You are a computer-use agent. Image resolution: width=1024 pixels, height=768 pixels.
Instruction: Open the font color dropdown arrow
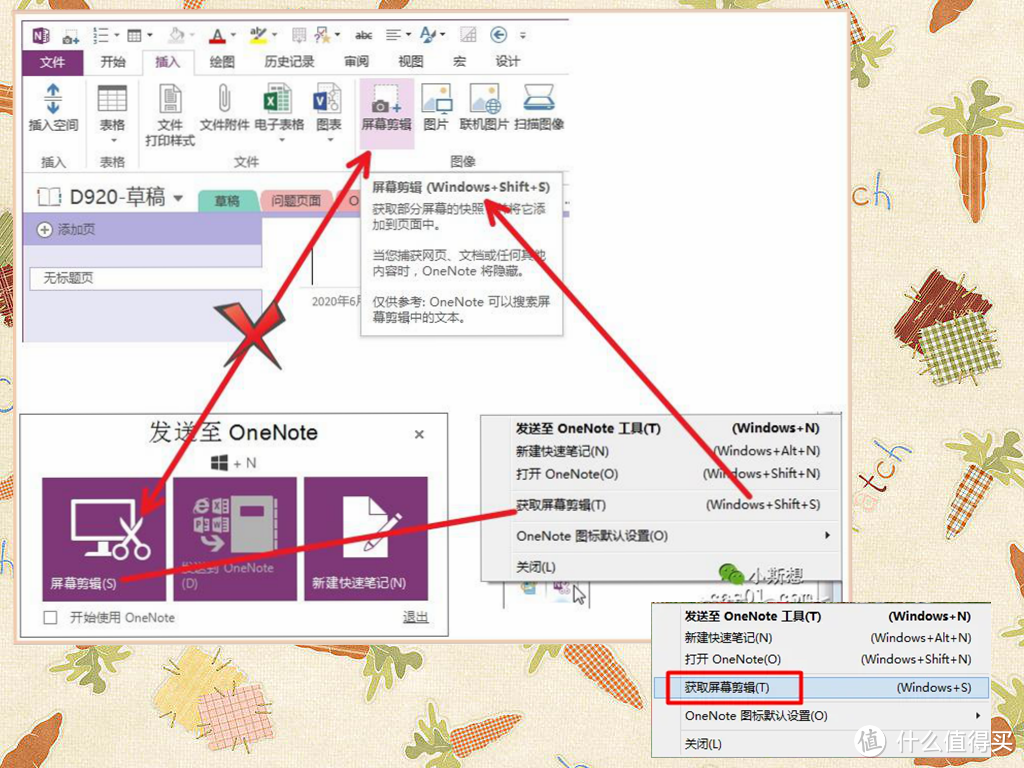coord(233,35)
